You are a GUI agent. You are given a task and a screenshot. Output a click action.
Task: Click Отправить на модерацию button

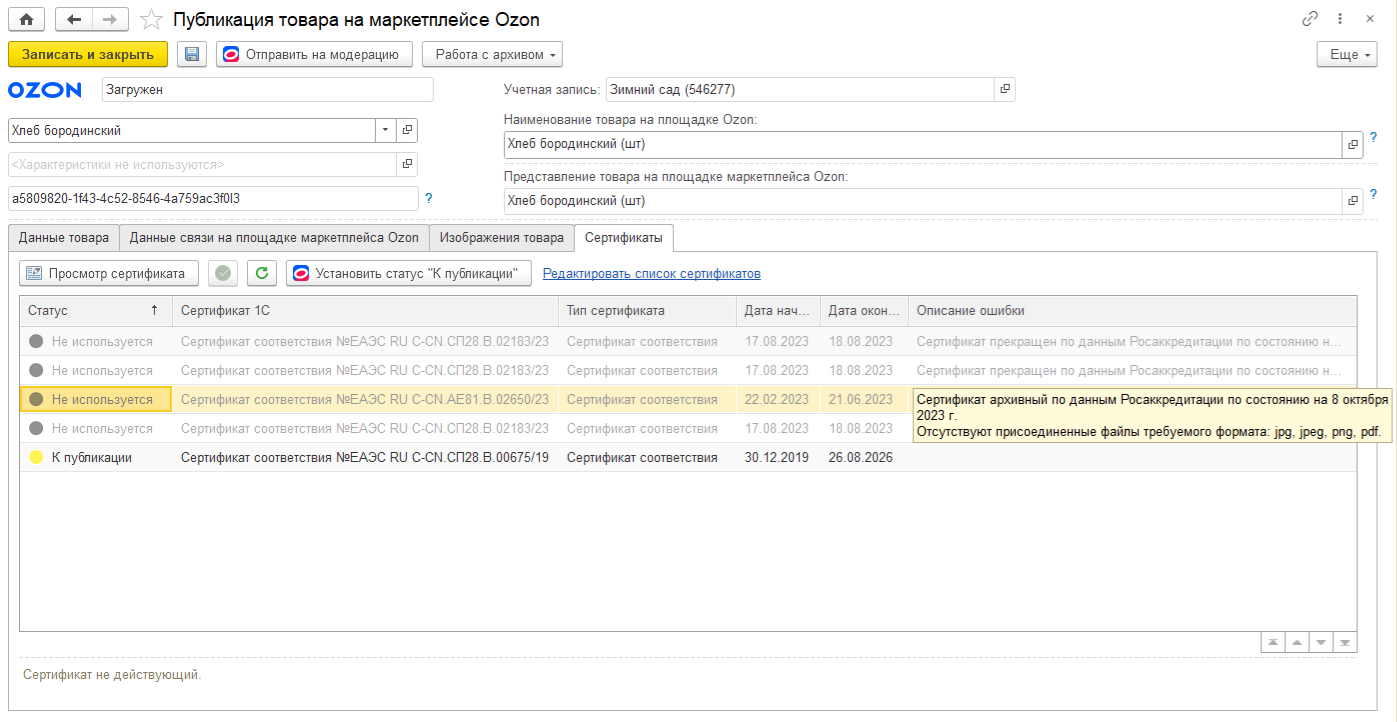[314, 54]
